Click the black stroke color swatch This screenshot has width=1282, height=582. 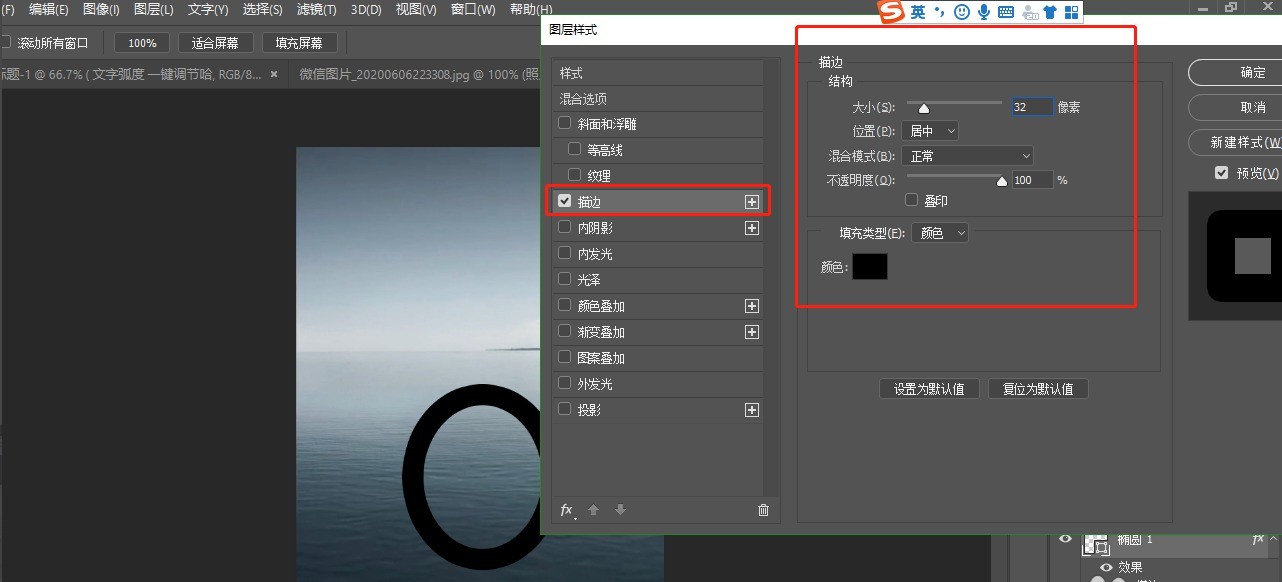pos(869,267)
